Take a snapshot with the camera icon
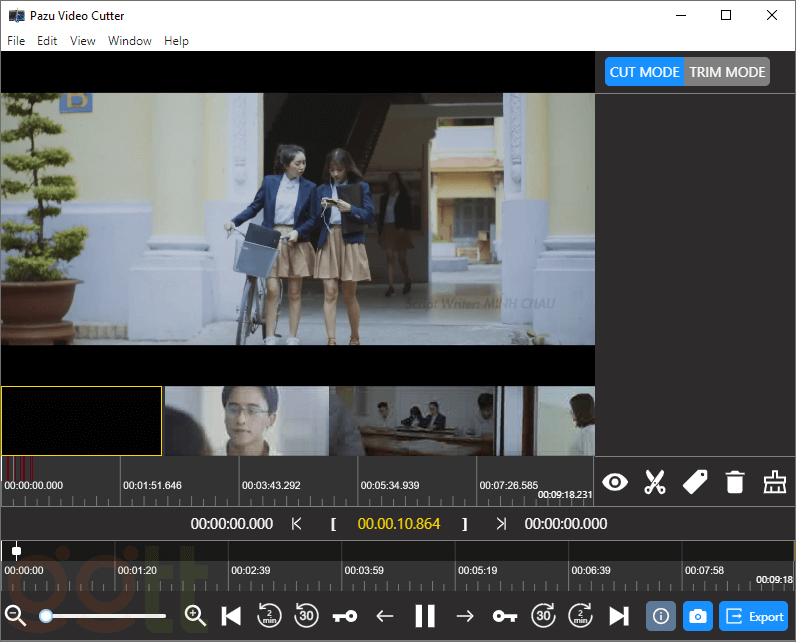Image resolution: width=796 pixels, height=642 pixels. tap(697, 616)
